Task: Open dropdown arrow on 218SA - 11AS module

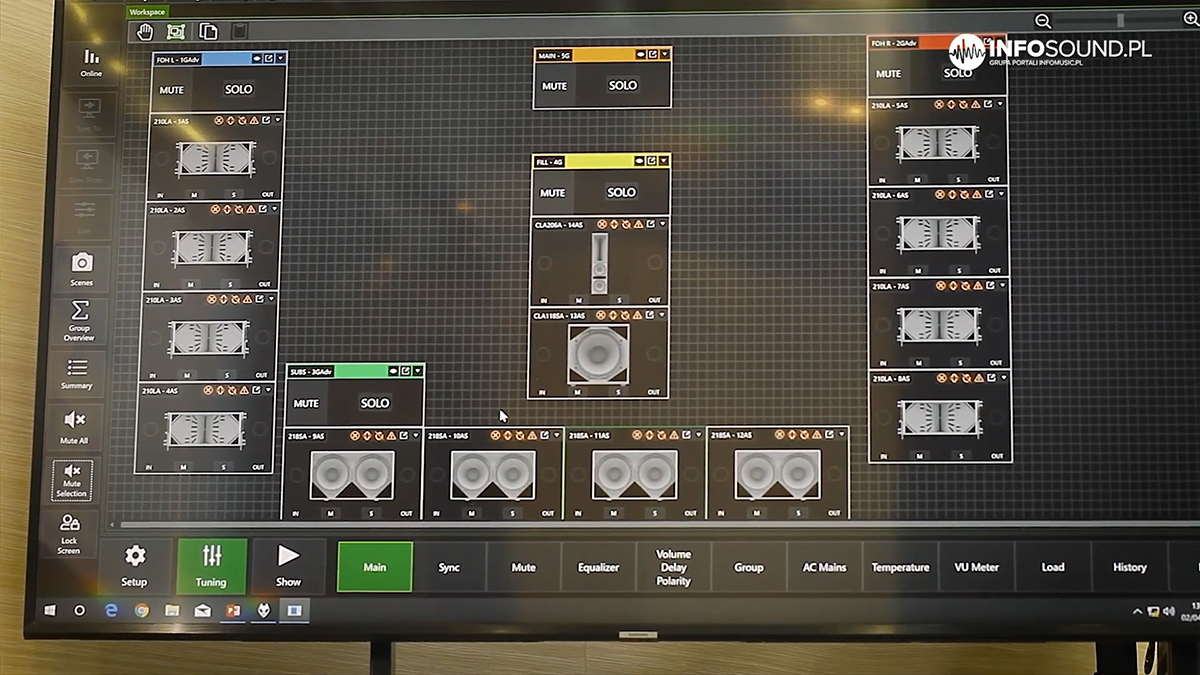Action: pos(698,435)
